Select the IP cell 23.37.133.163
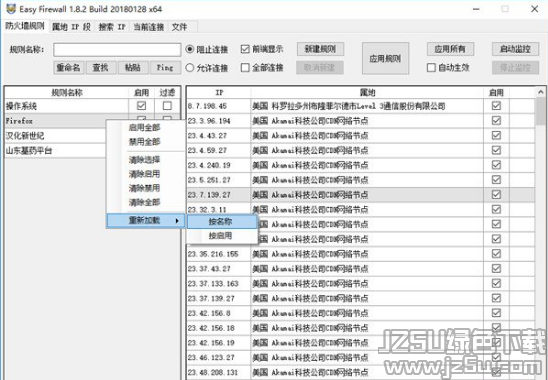548x380 pixels. click(218, 284)
